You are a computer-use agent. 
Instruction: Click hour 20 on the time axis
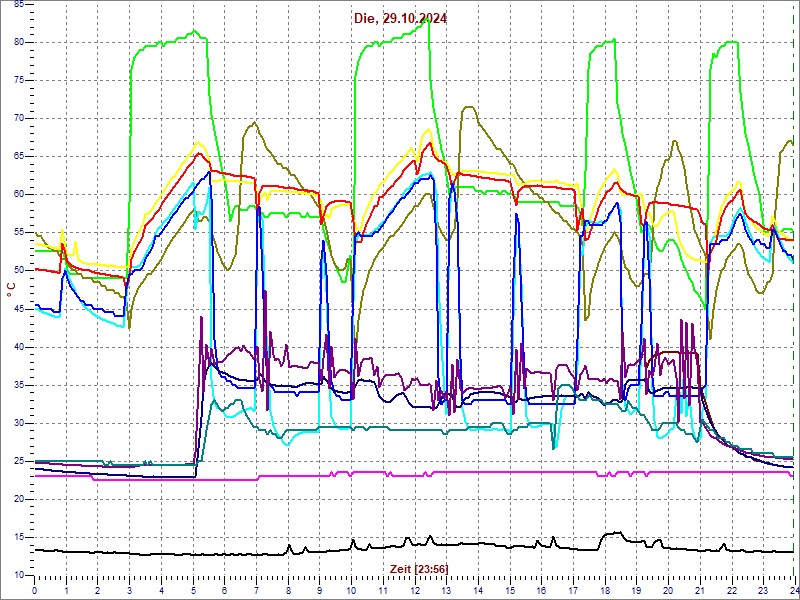(x=667, y=590)
